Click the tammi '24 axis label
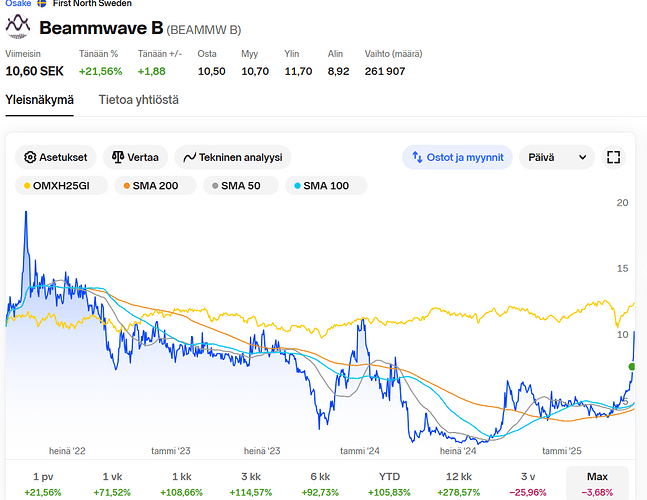The height and width of the screenshot is (500, 647). pyautogui.click(x=359, y=451)
